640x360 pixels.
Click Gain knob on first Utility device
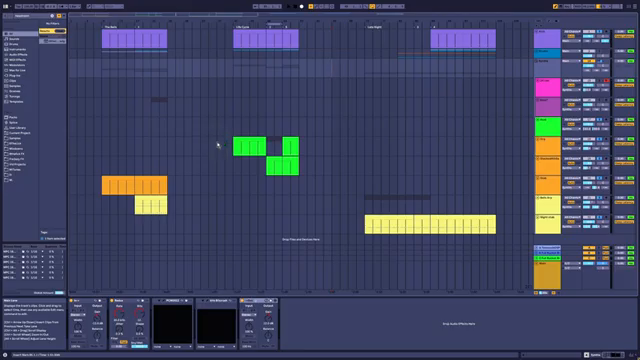coord(97,318)
